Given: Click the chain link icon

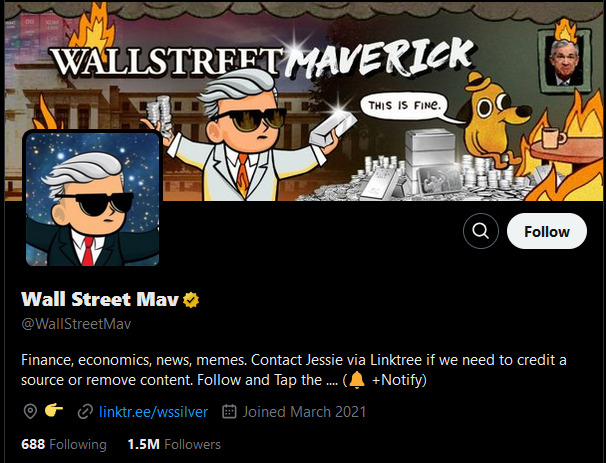Looking at the screenshot, I should [x=85, y=412].
